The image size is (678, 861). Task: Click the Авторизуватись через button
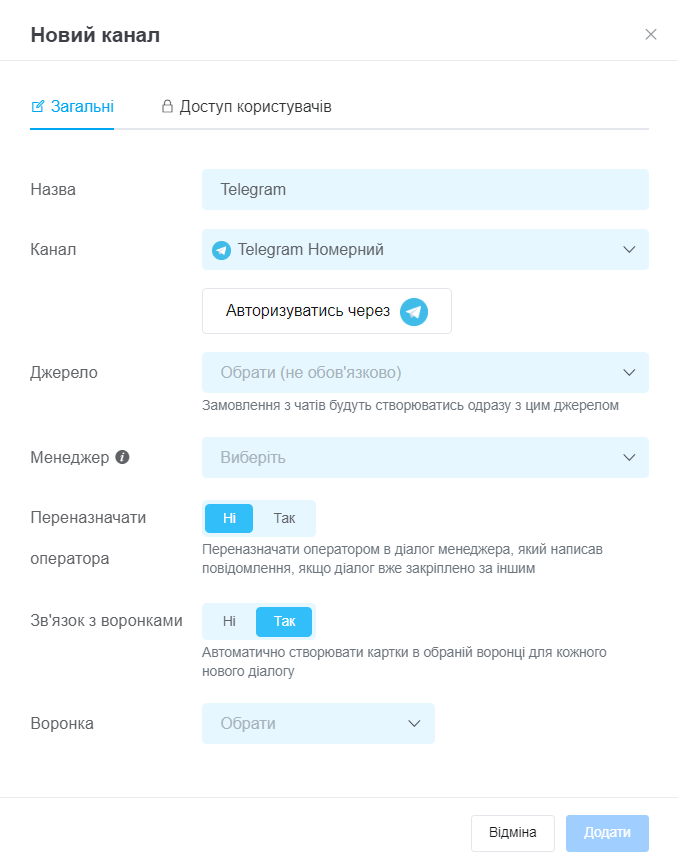(327, 311)
